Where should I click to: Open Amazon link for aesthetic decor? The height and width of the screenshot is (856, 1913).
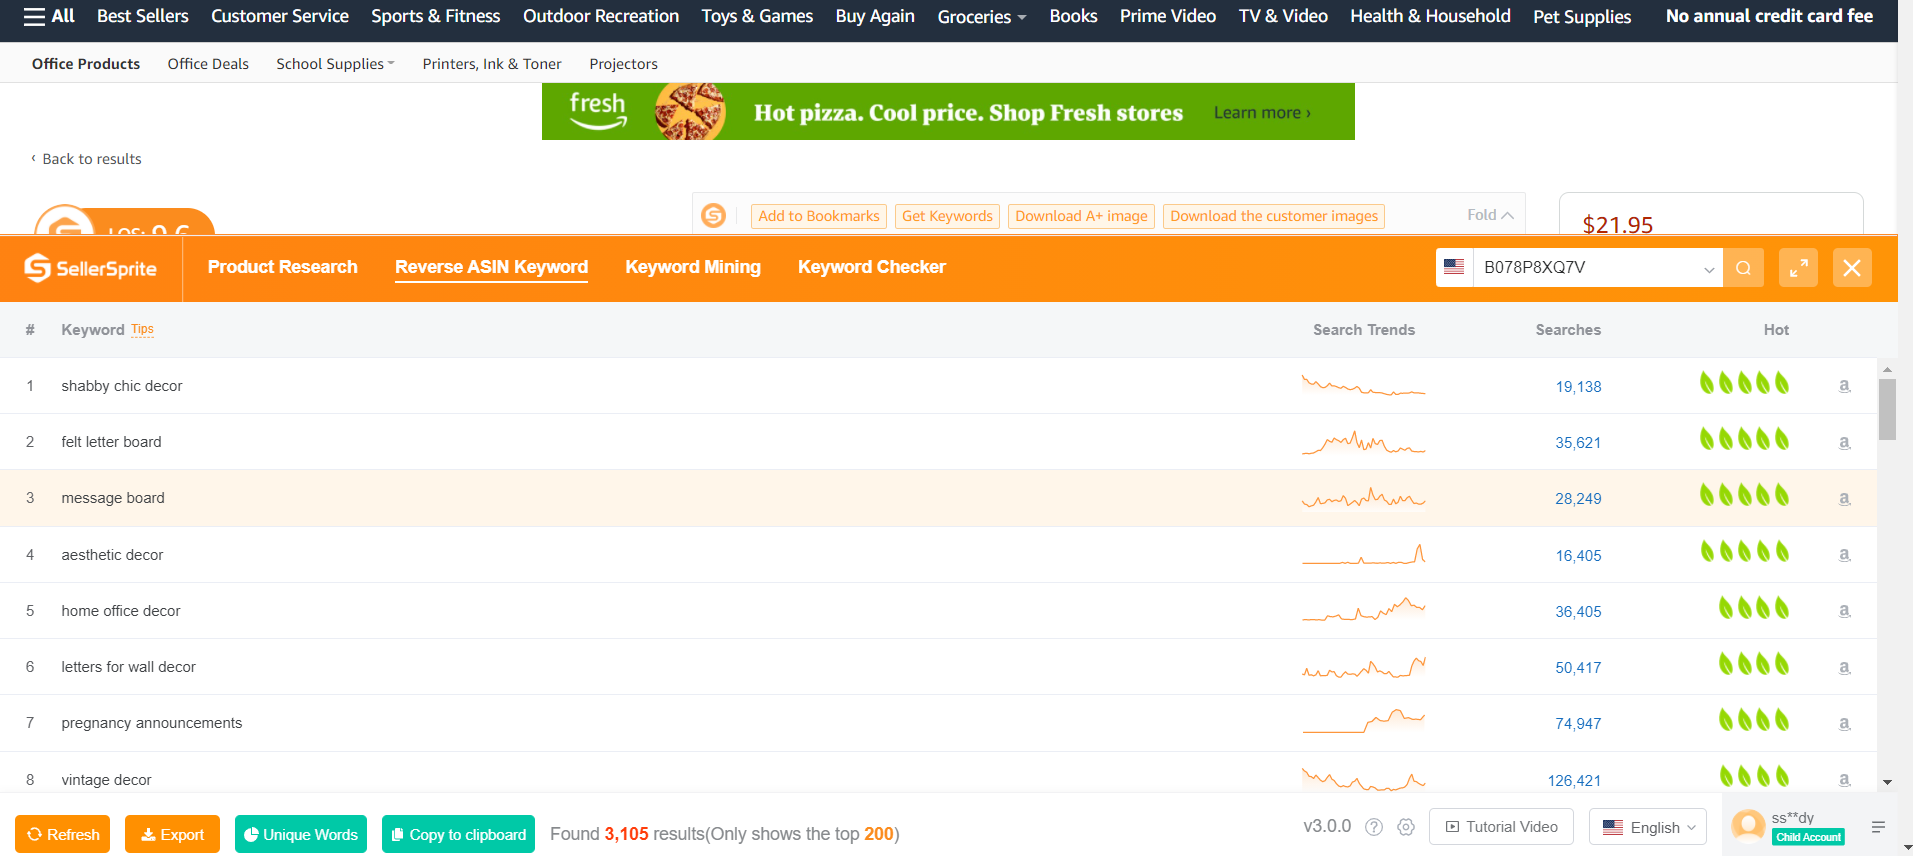(1844, 554)
